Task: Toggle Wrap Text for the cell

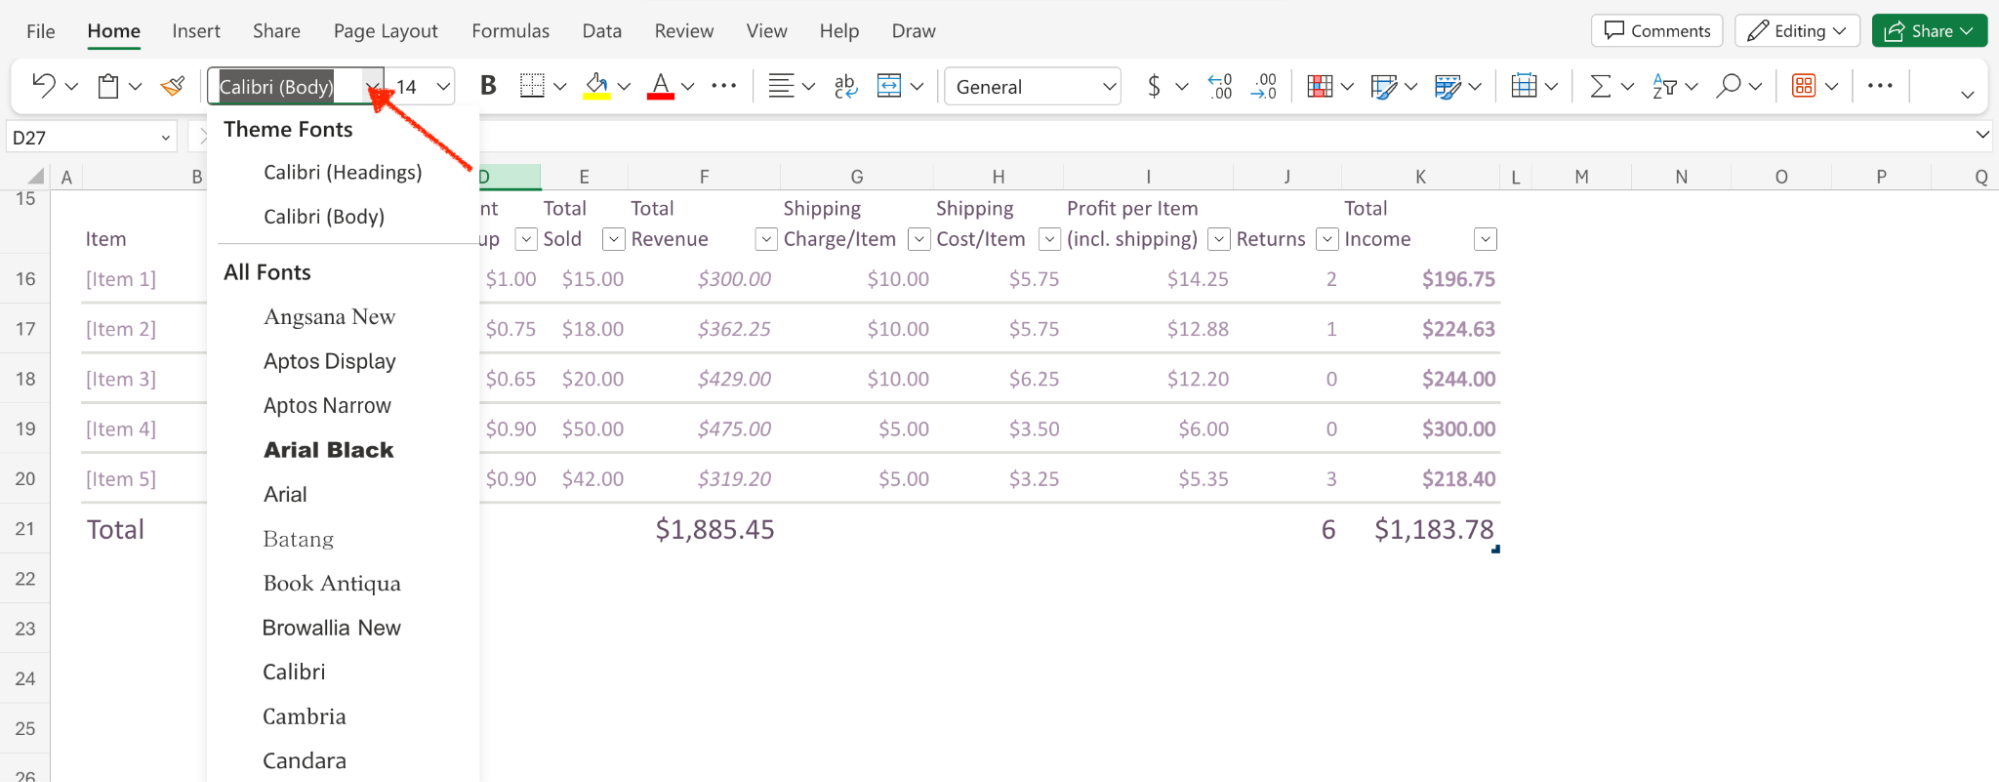Action: tap(845, 86)
